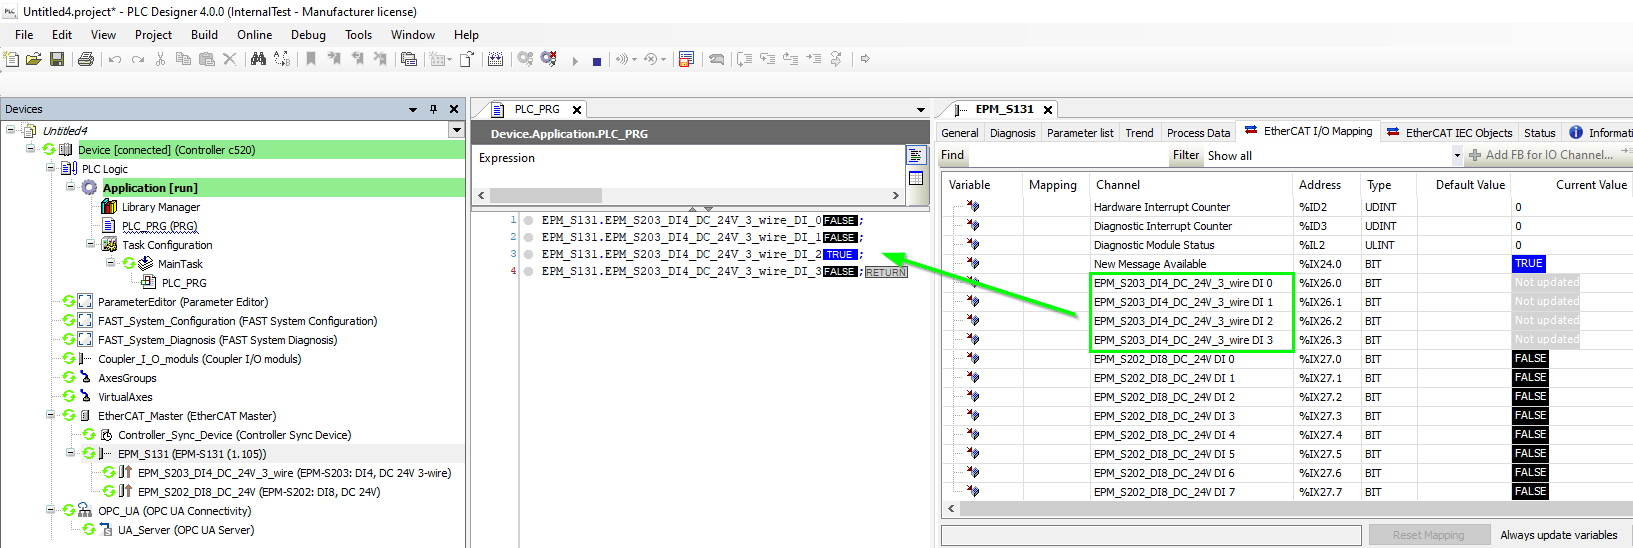The height and width of the screenshot is (548, 1633).
Task: Collapse the Device [connected] tree node
Action: 30,149
